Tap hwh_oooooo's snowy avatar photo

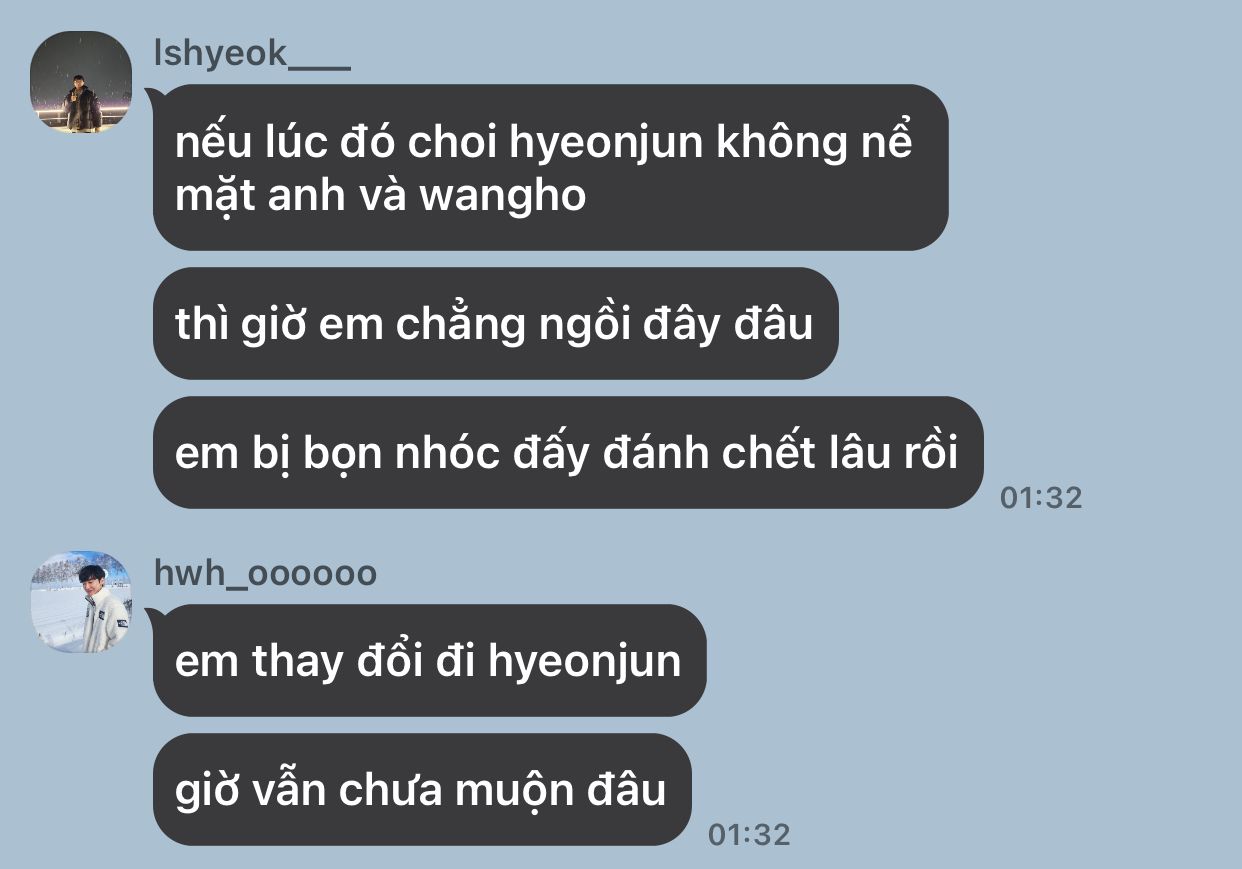(81, 602)
